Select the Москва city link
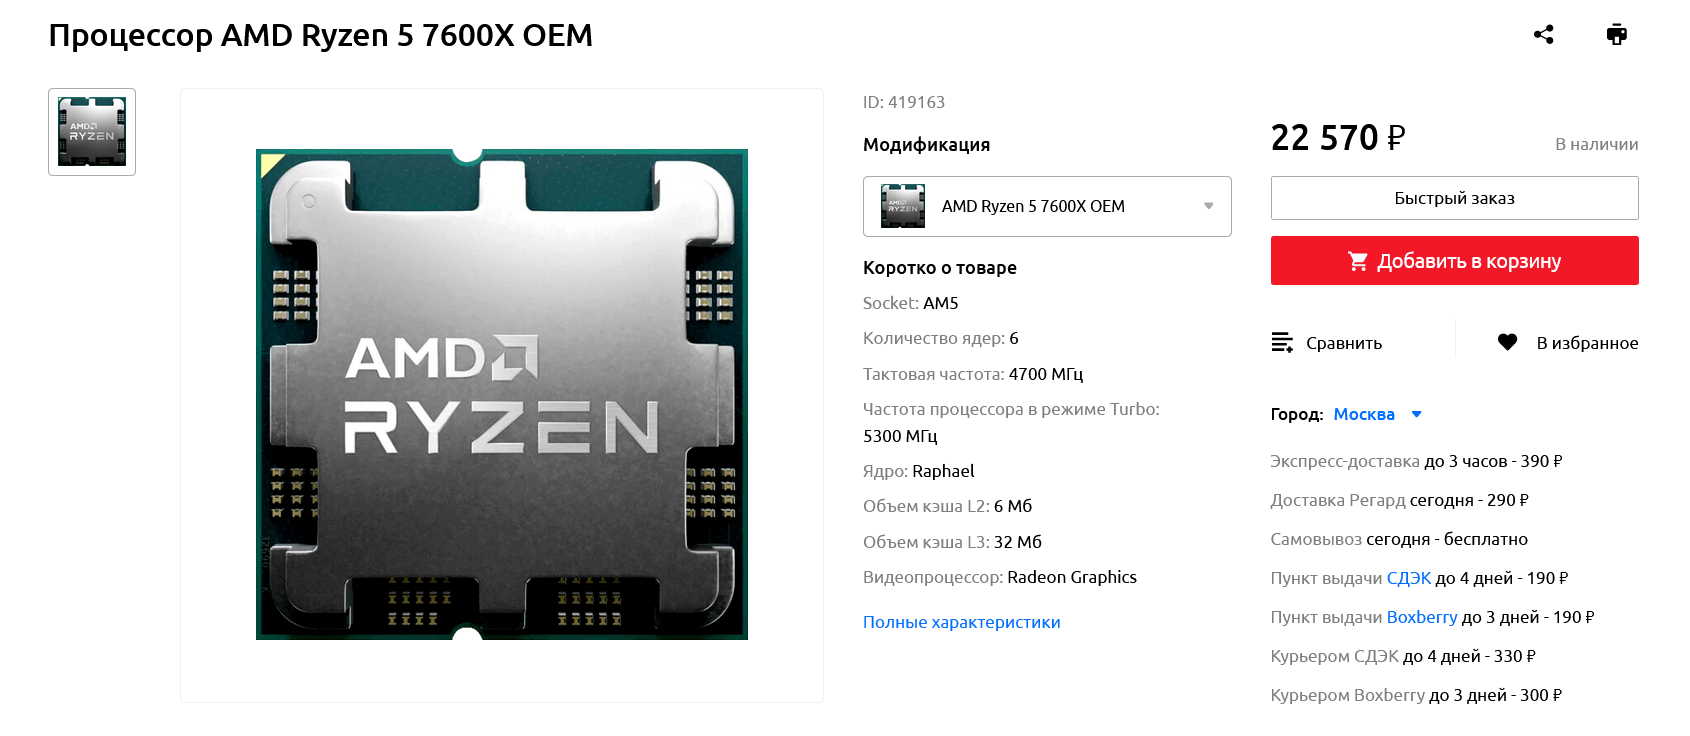 coord(1364,414)
